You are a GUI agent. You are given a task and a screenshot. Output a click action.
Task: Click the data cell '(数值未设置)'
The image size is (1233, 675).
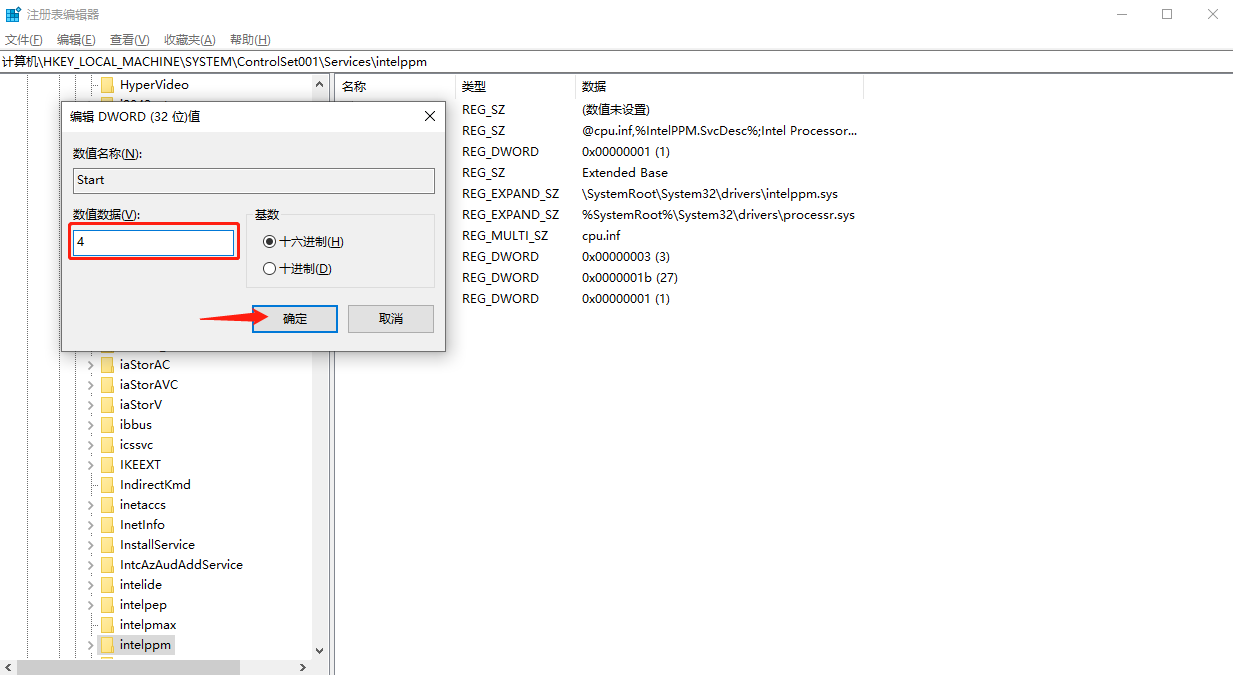[616, 109]
